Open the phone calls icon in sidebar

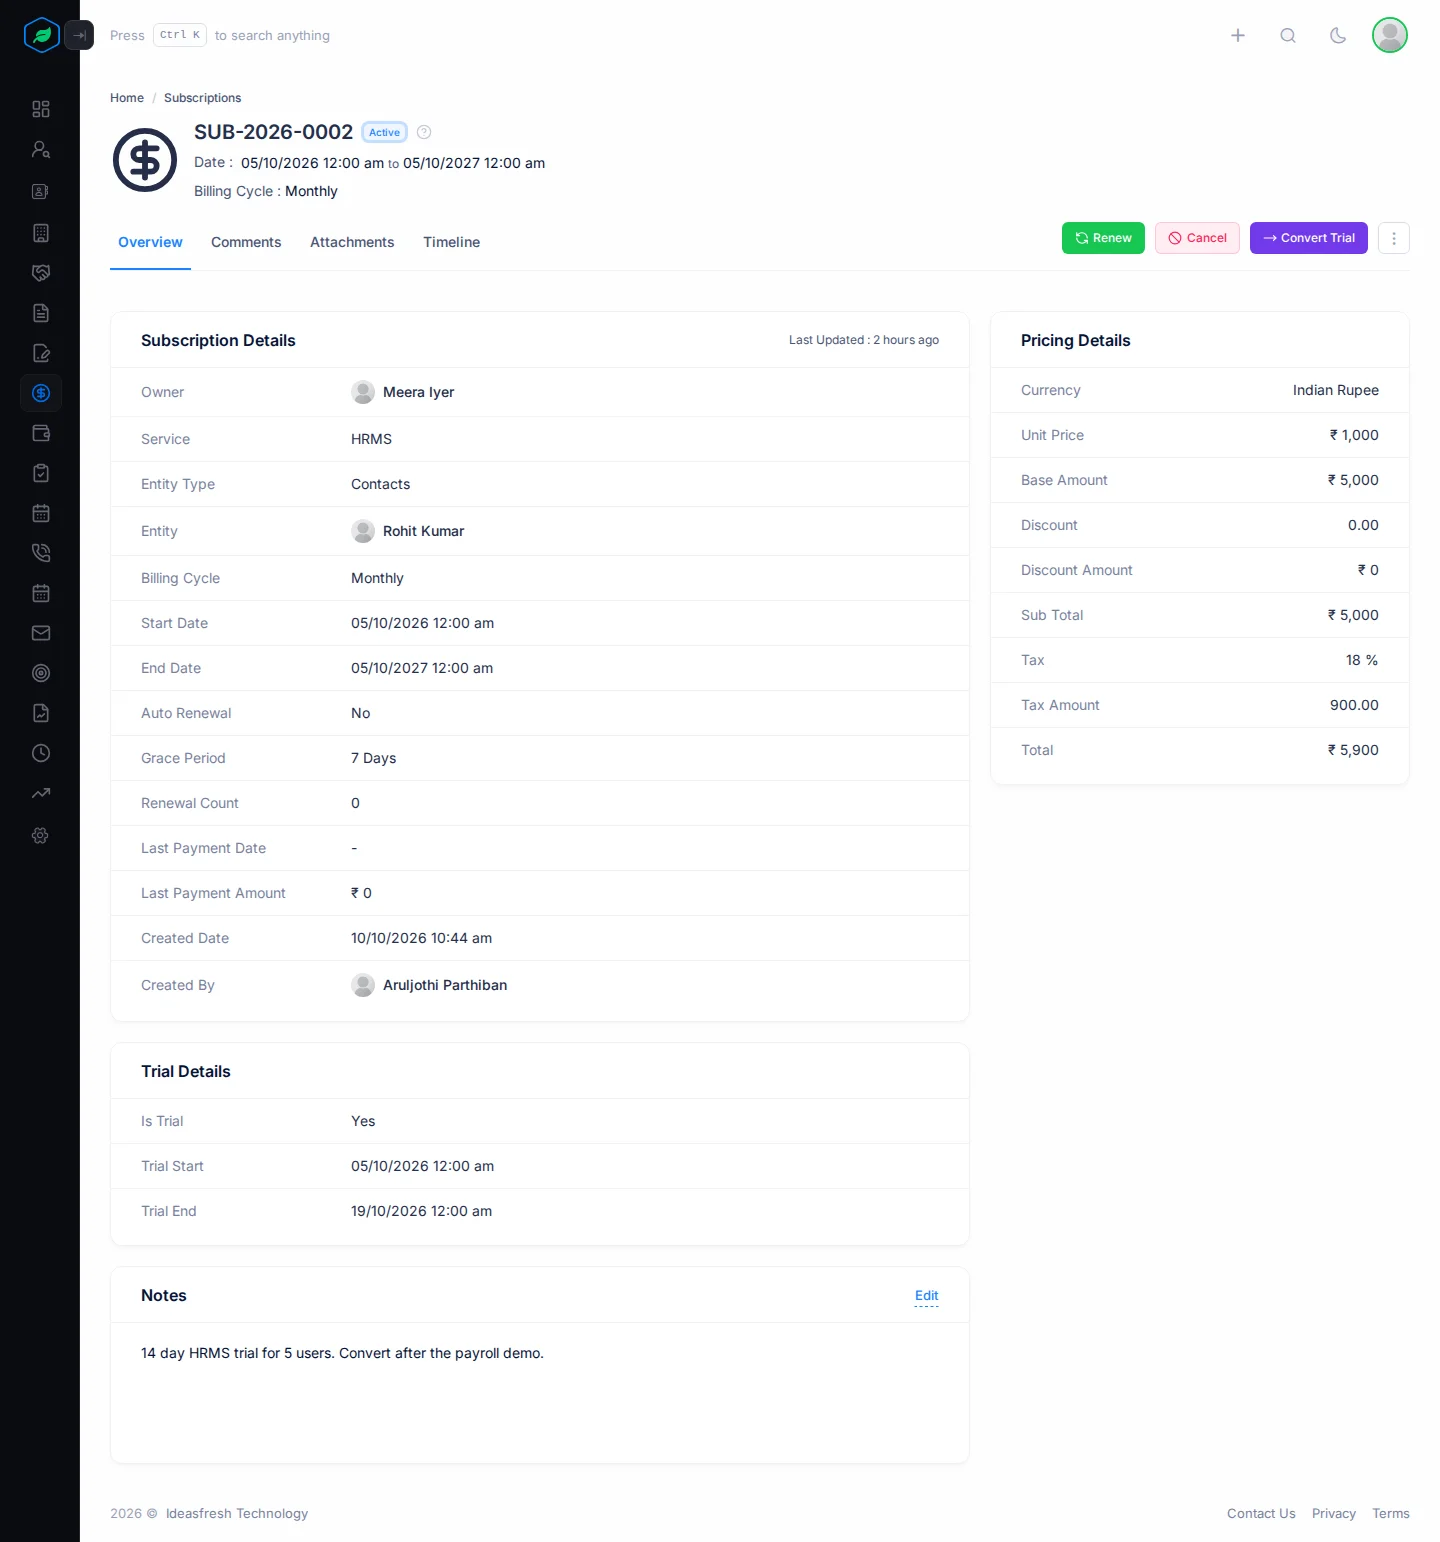[x=41, y=553]
